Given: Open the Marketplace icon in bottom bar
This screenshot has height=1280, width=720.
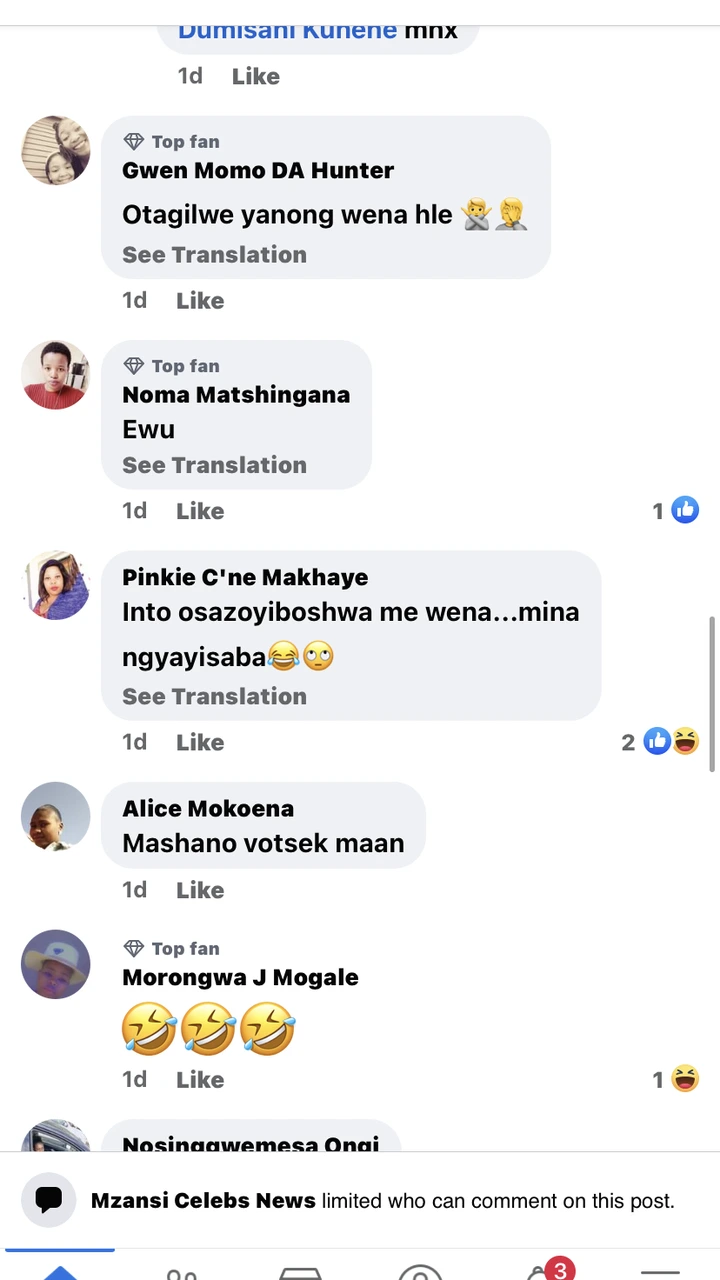Looking at the screenshot, I should [300, 1272].
